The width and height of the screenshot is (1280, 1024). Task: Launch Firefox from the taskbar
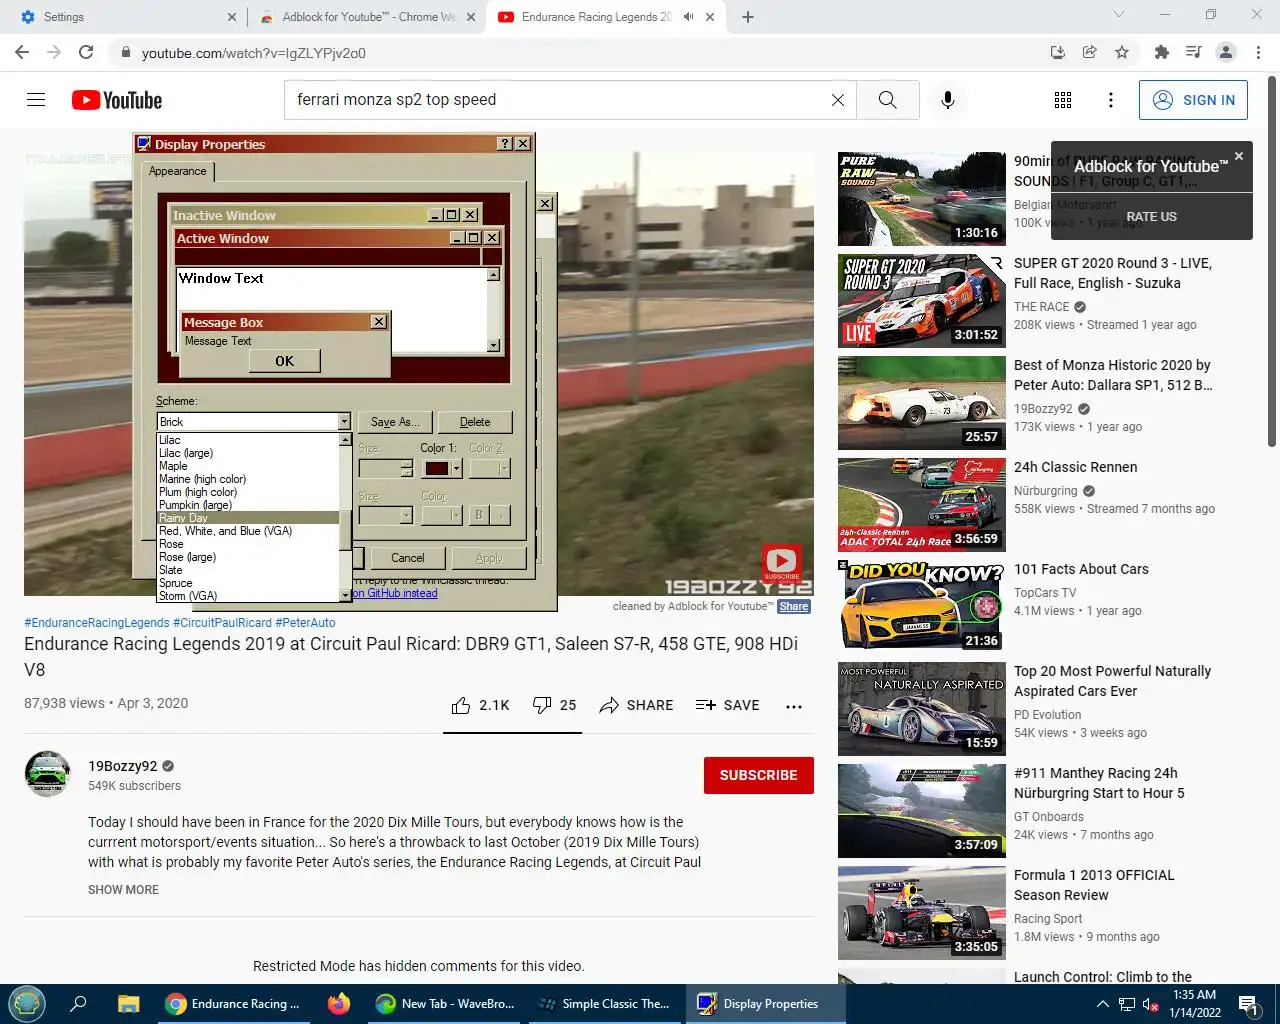click(x=339, y=1003)
